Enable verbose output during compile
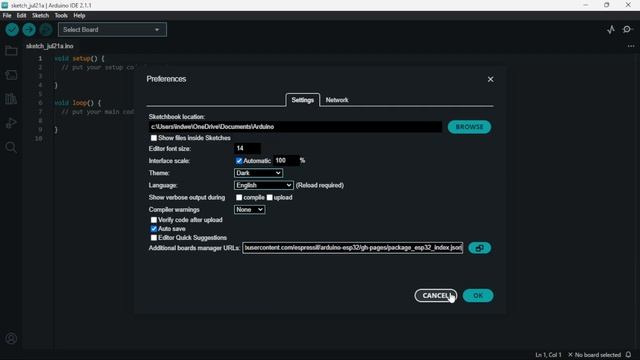Image resolution: width=640 pixels, height=360 pixels. (239, 198)
